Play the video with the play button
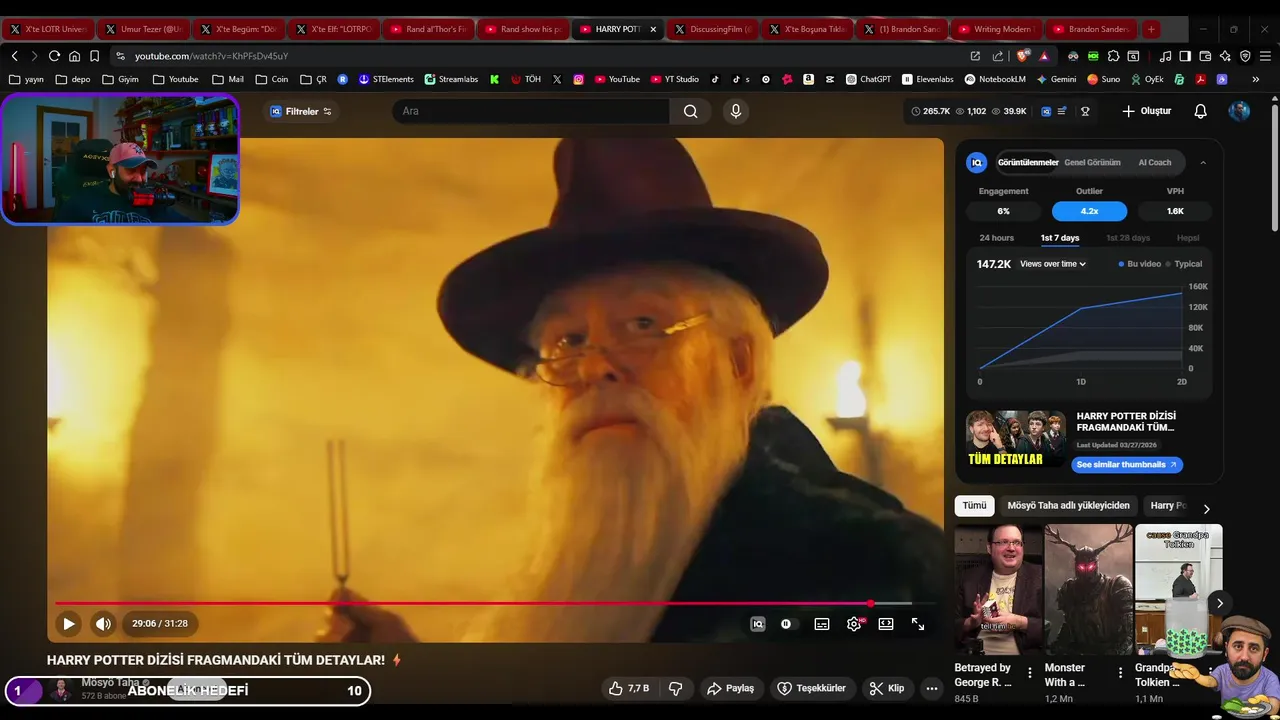Screen dimensions: 1280x720 point(69,624)
